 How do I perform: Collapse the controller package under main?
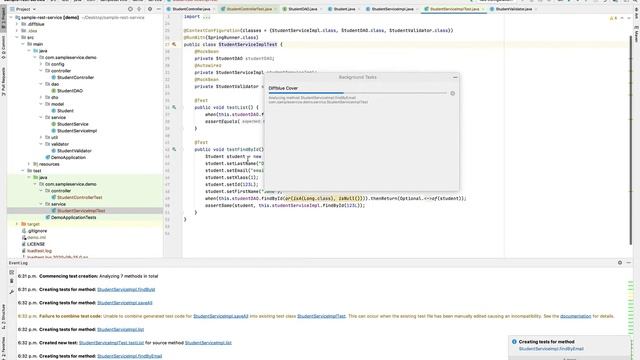(41, 71)
